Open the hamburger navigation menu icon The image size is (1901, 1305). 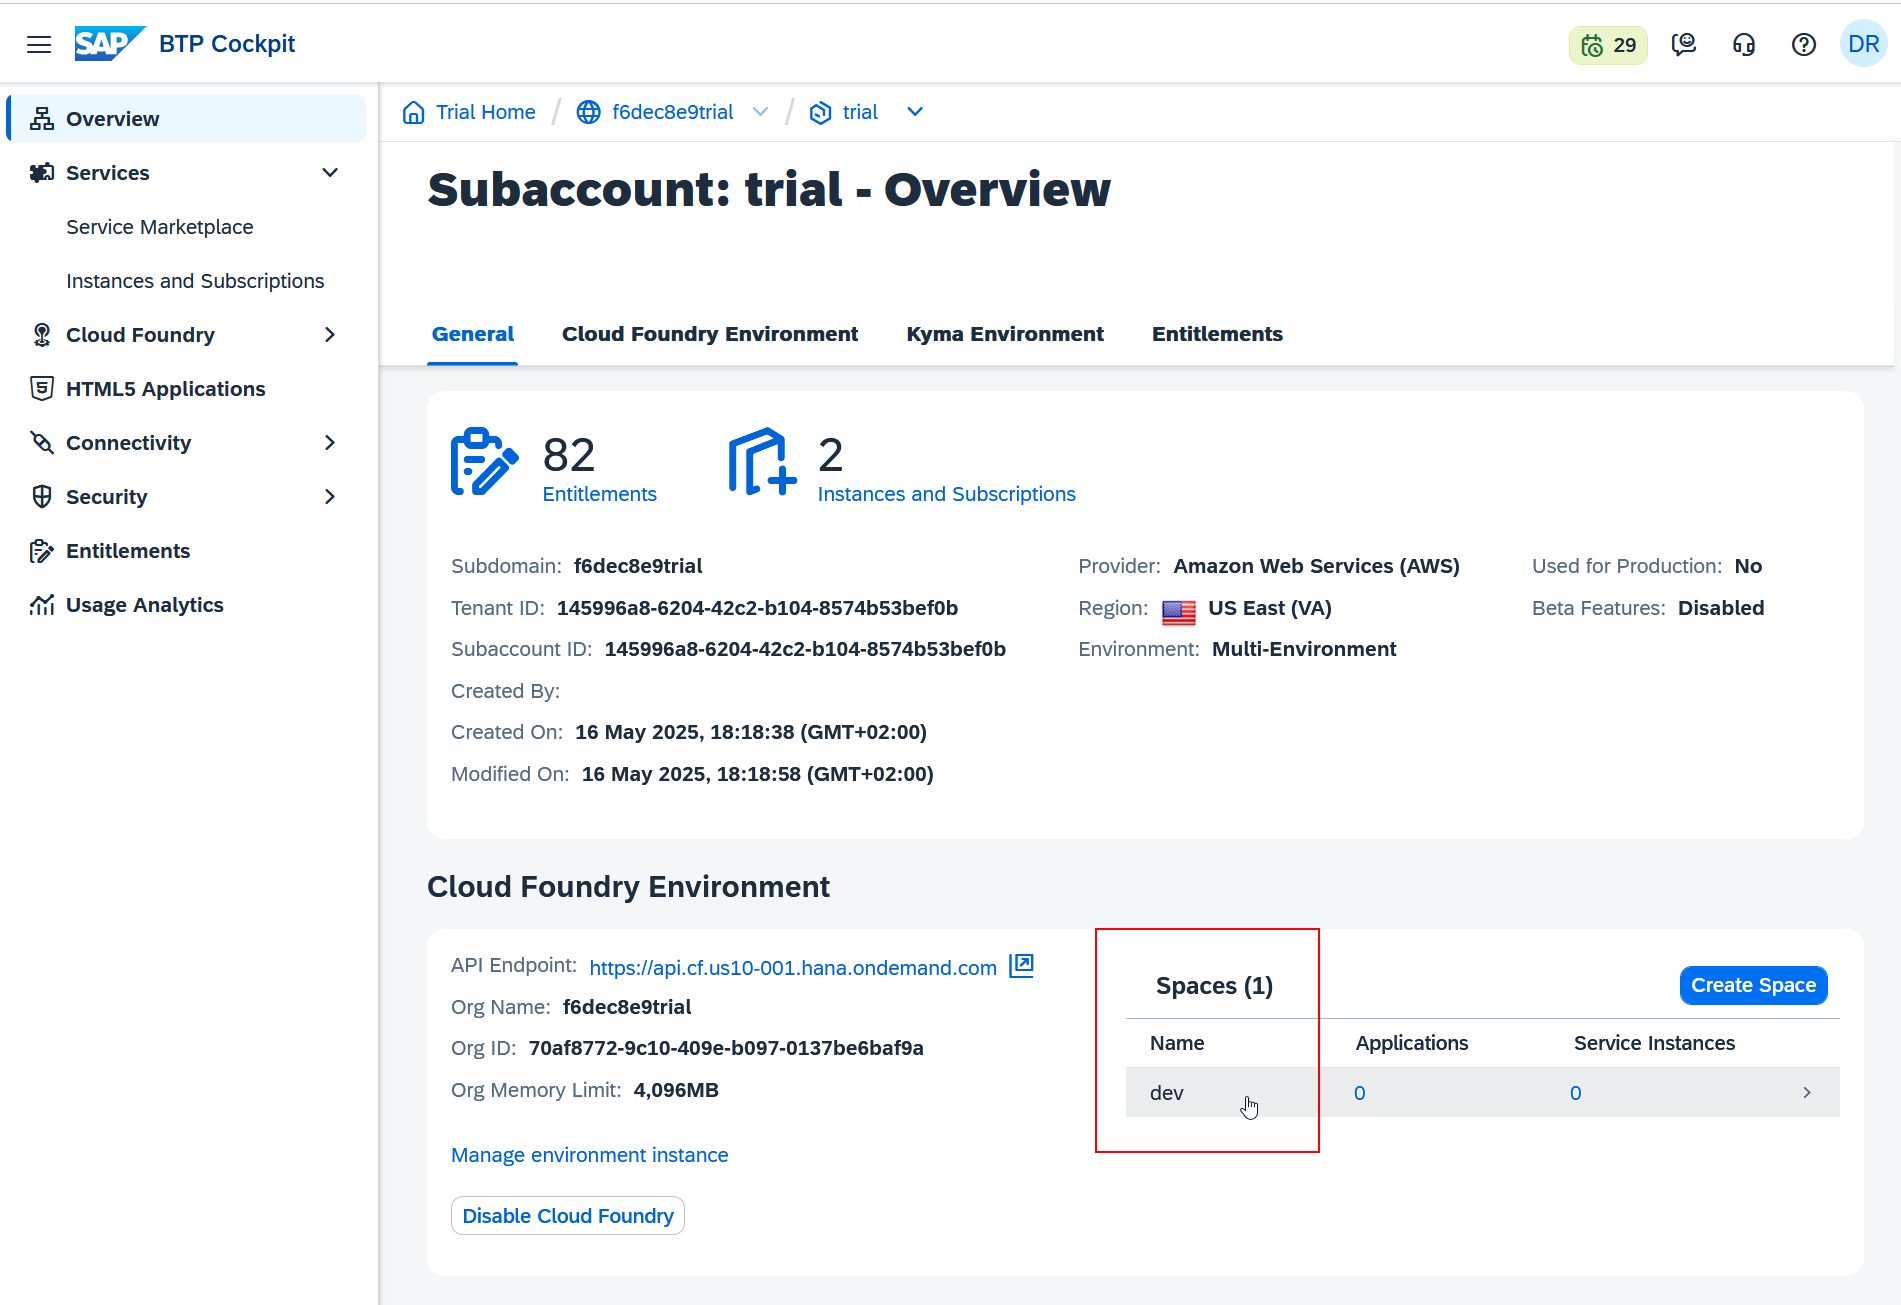pyautogui.click(x=39, y=44)
